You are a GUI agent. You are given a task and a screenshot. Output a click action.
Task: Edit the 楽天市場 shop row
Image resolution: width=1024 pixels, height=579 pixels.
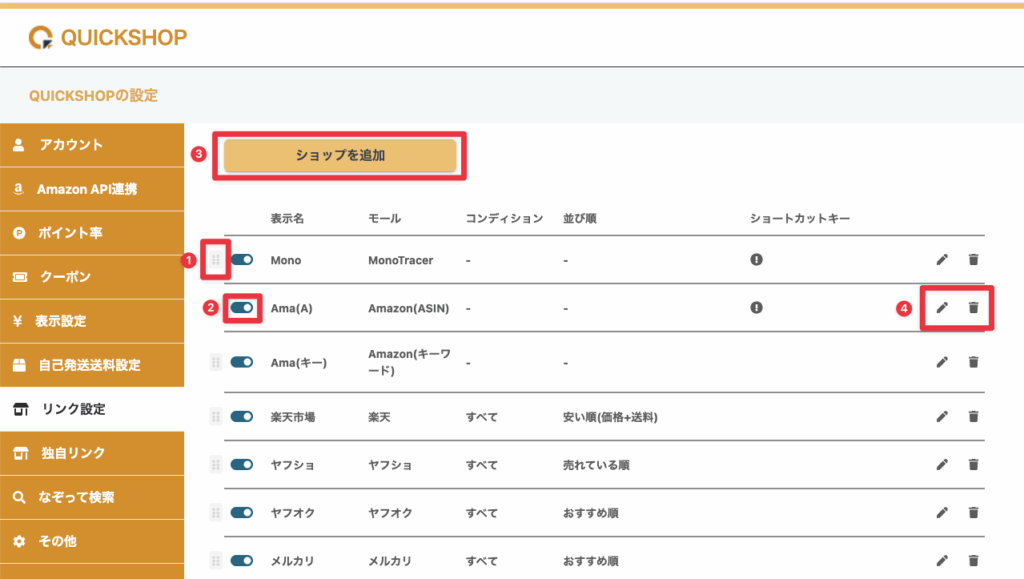[941, 417]
